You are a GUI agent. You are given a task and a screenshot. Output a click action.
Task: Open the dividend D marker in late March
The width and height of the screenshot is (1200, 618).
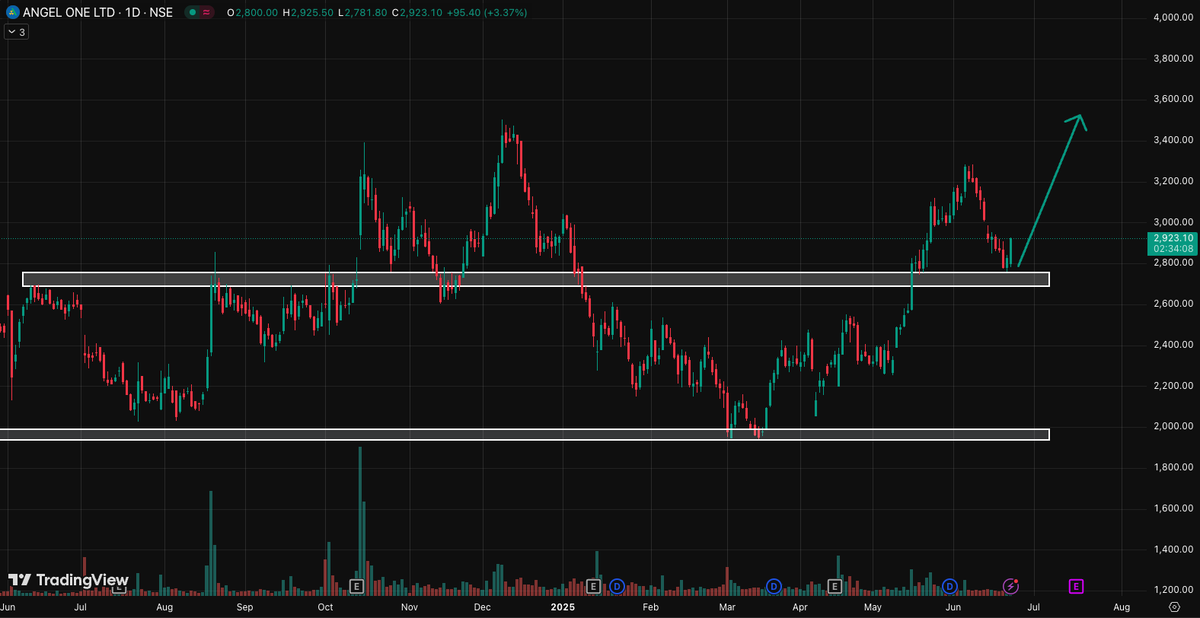click(773, 585)
